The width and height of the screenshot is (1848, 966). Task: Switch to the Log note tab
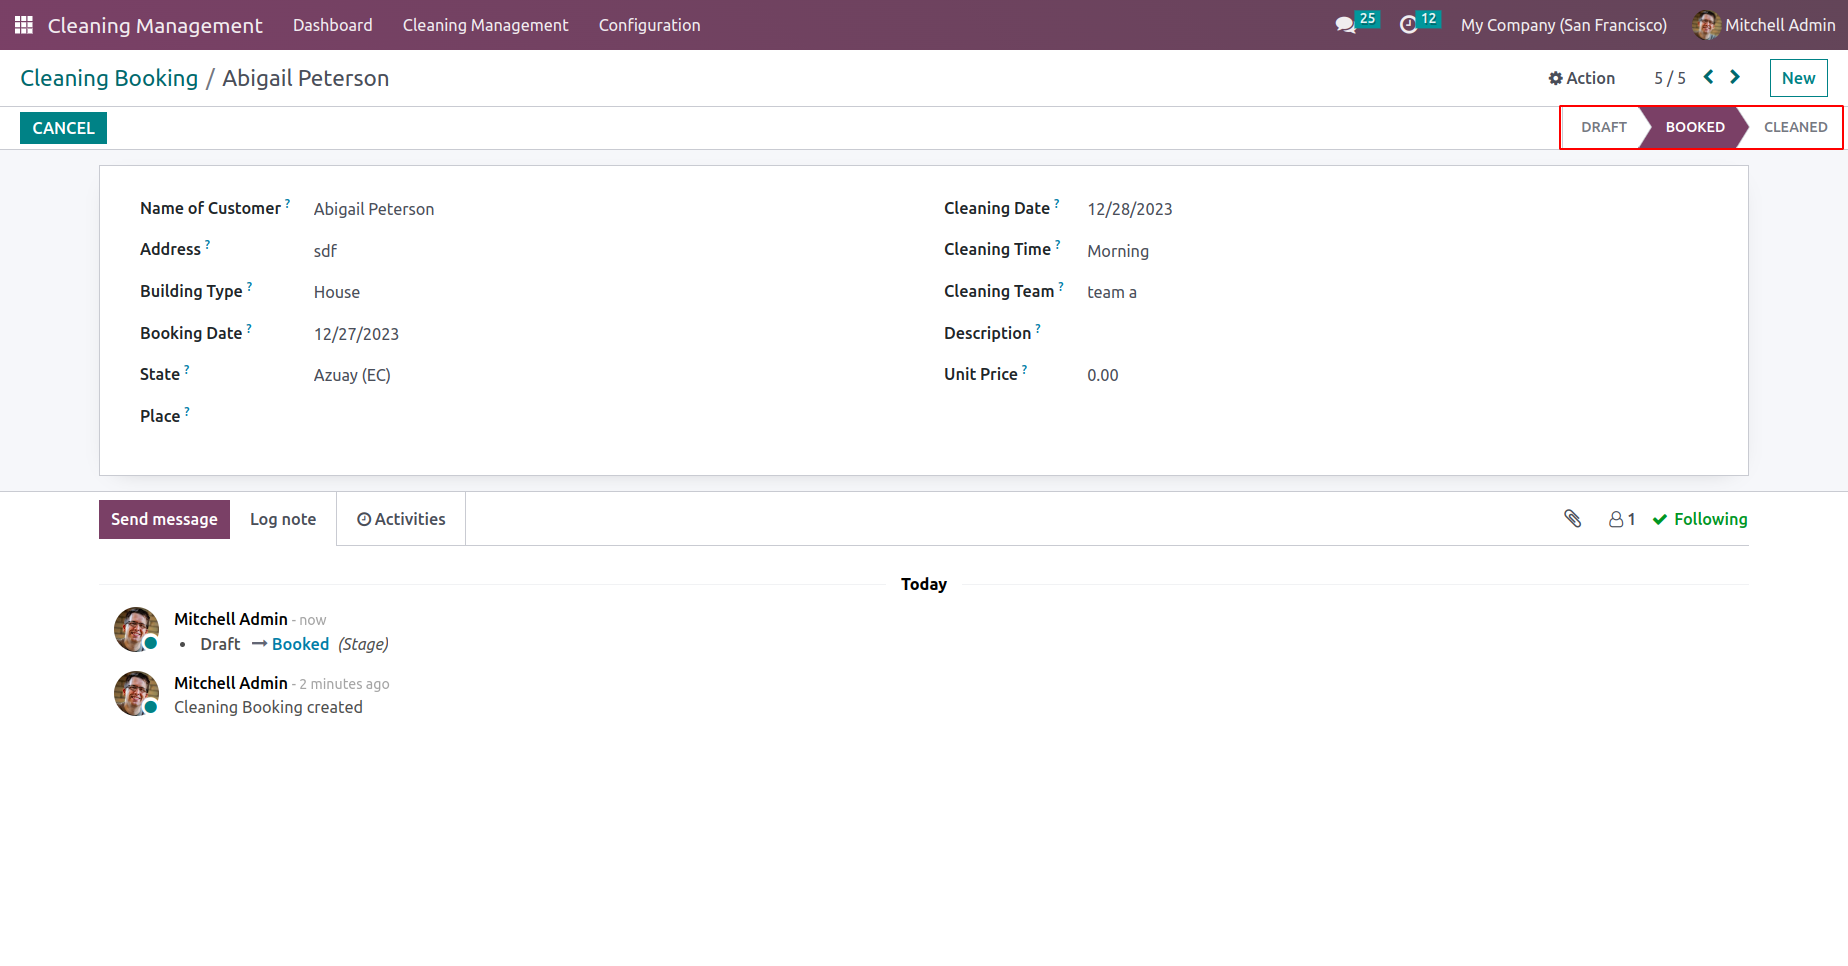coord(283,519)
